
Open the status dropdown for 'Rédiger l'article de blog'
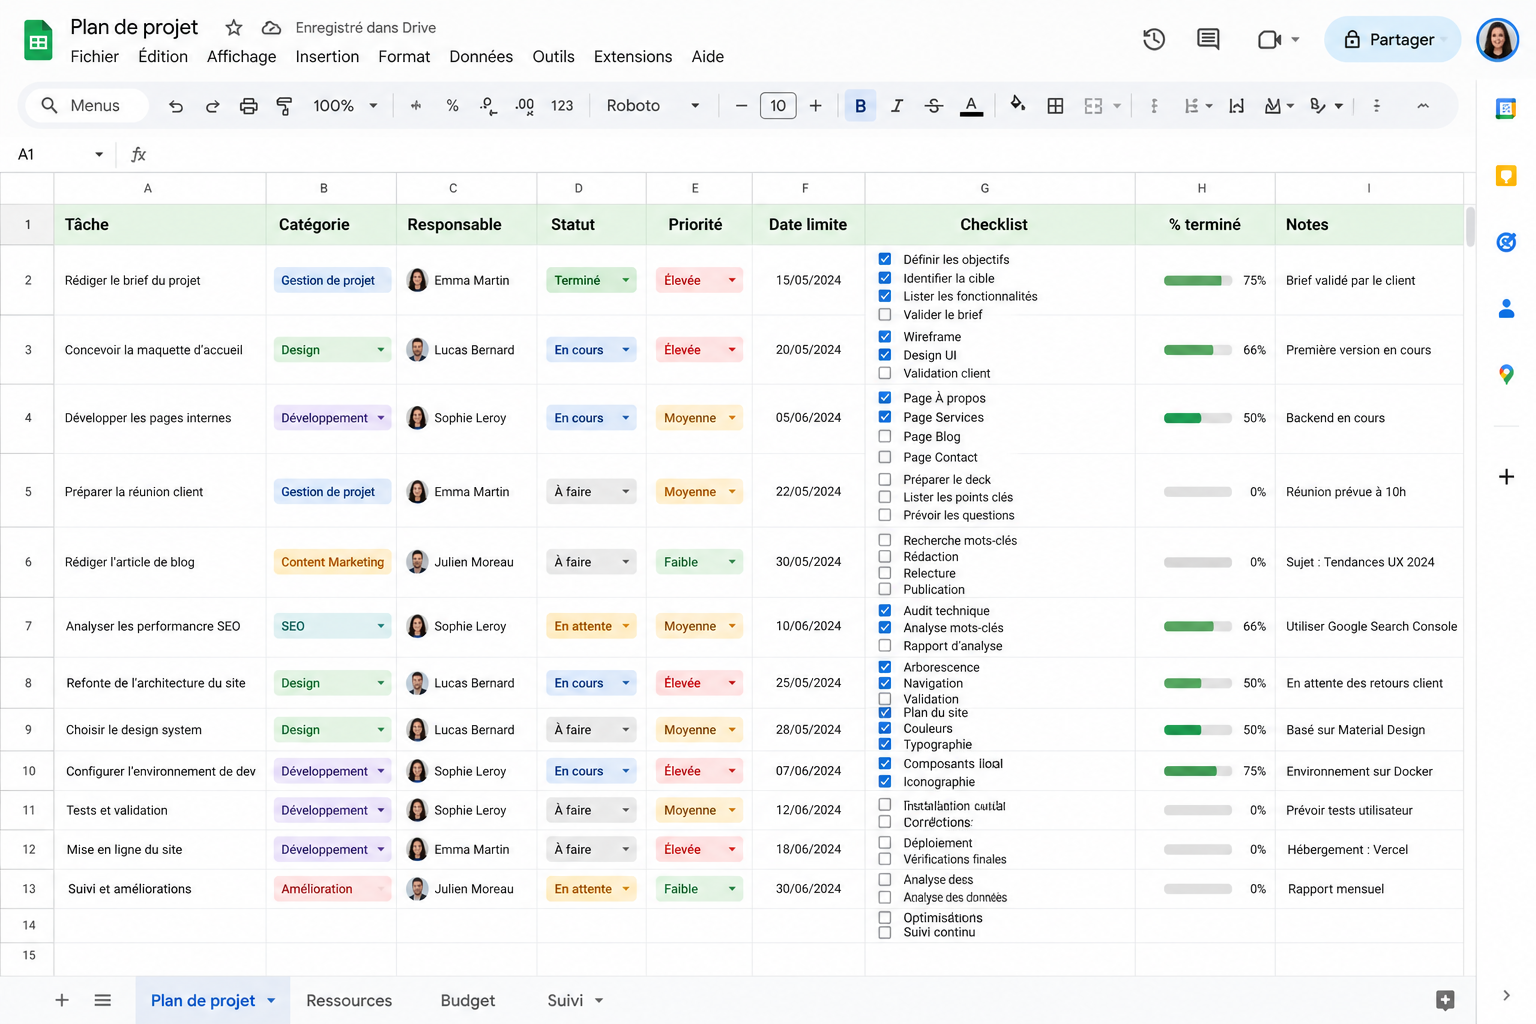[625, 561]
